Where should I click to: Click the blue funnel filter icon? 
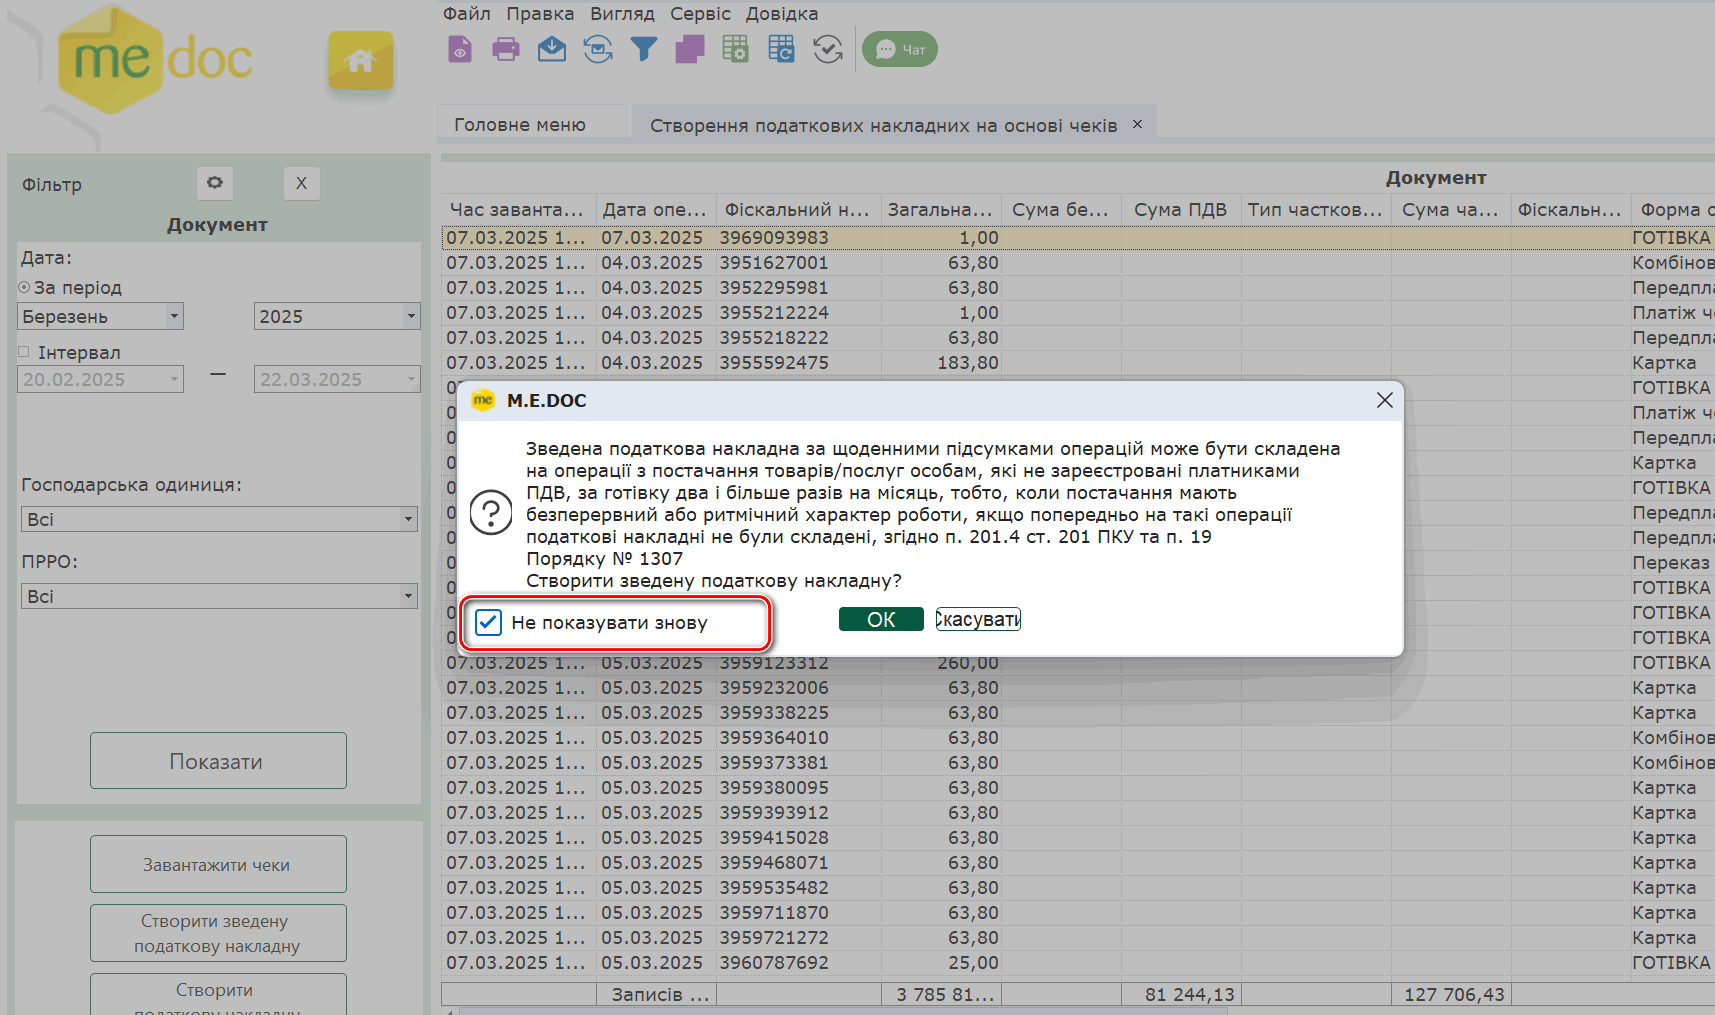[x=644, y=49]
